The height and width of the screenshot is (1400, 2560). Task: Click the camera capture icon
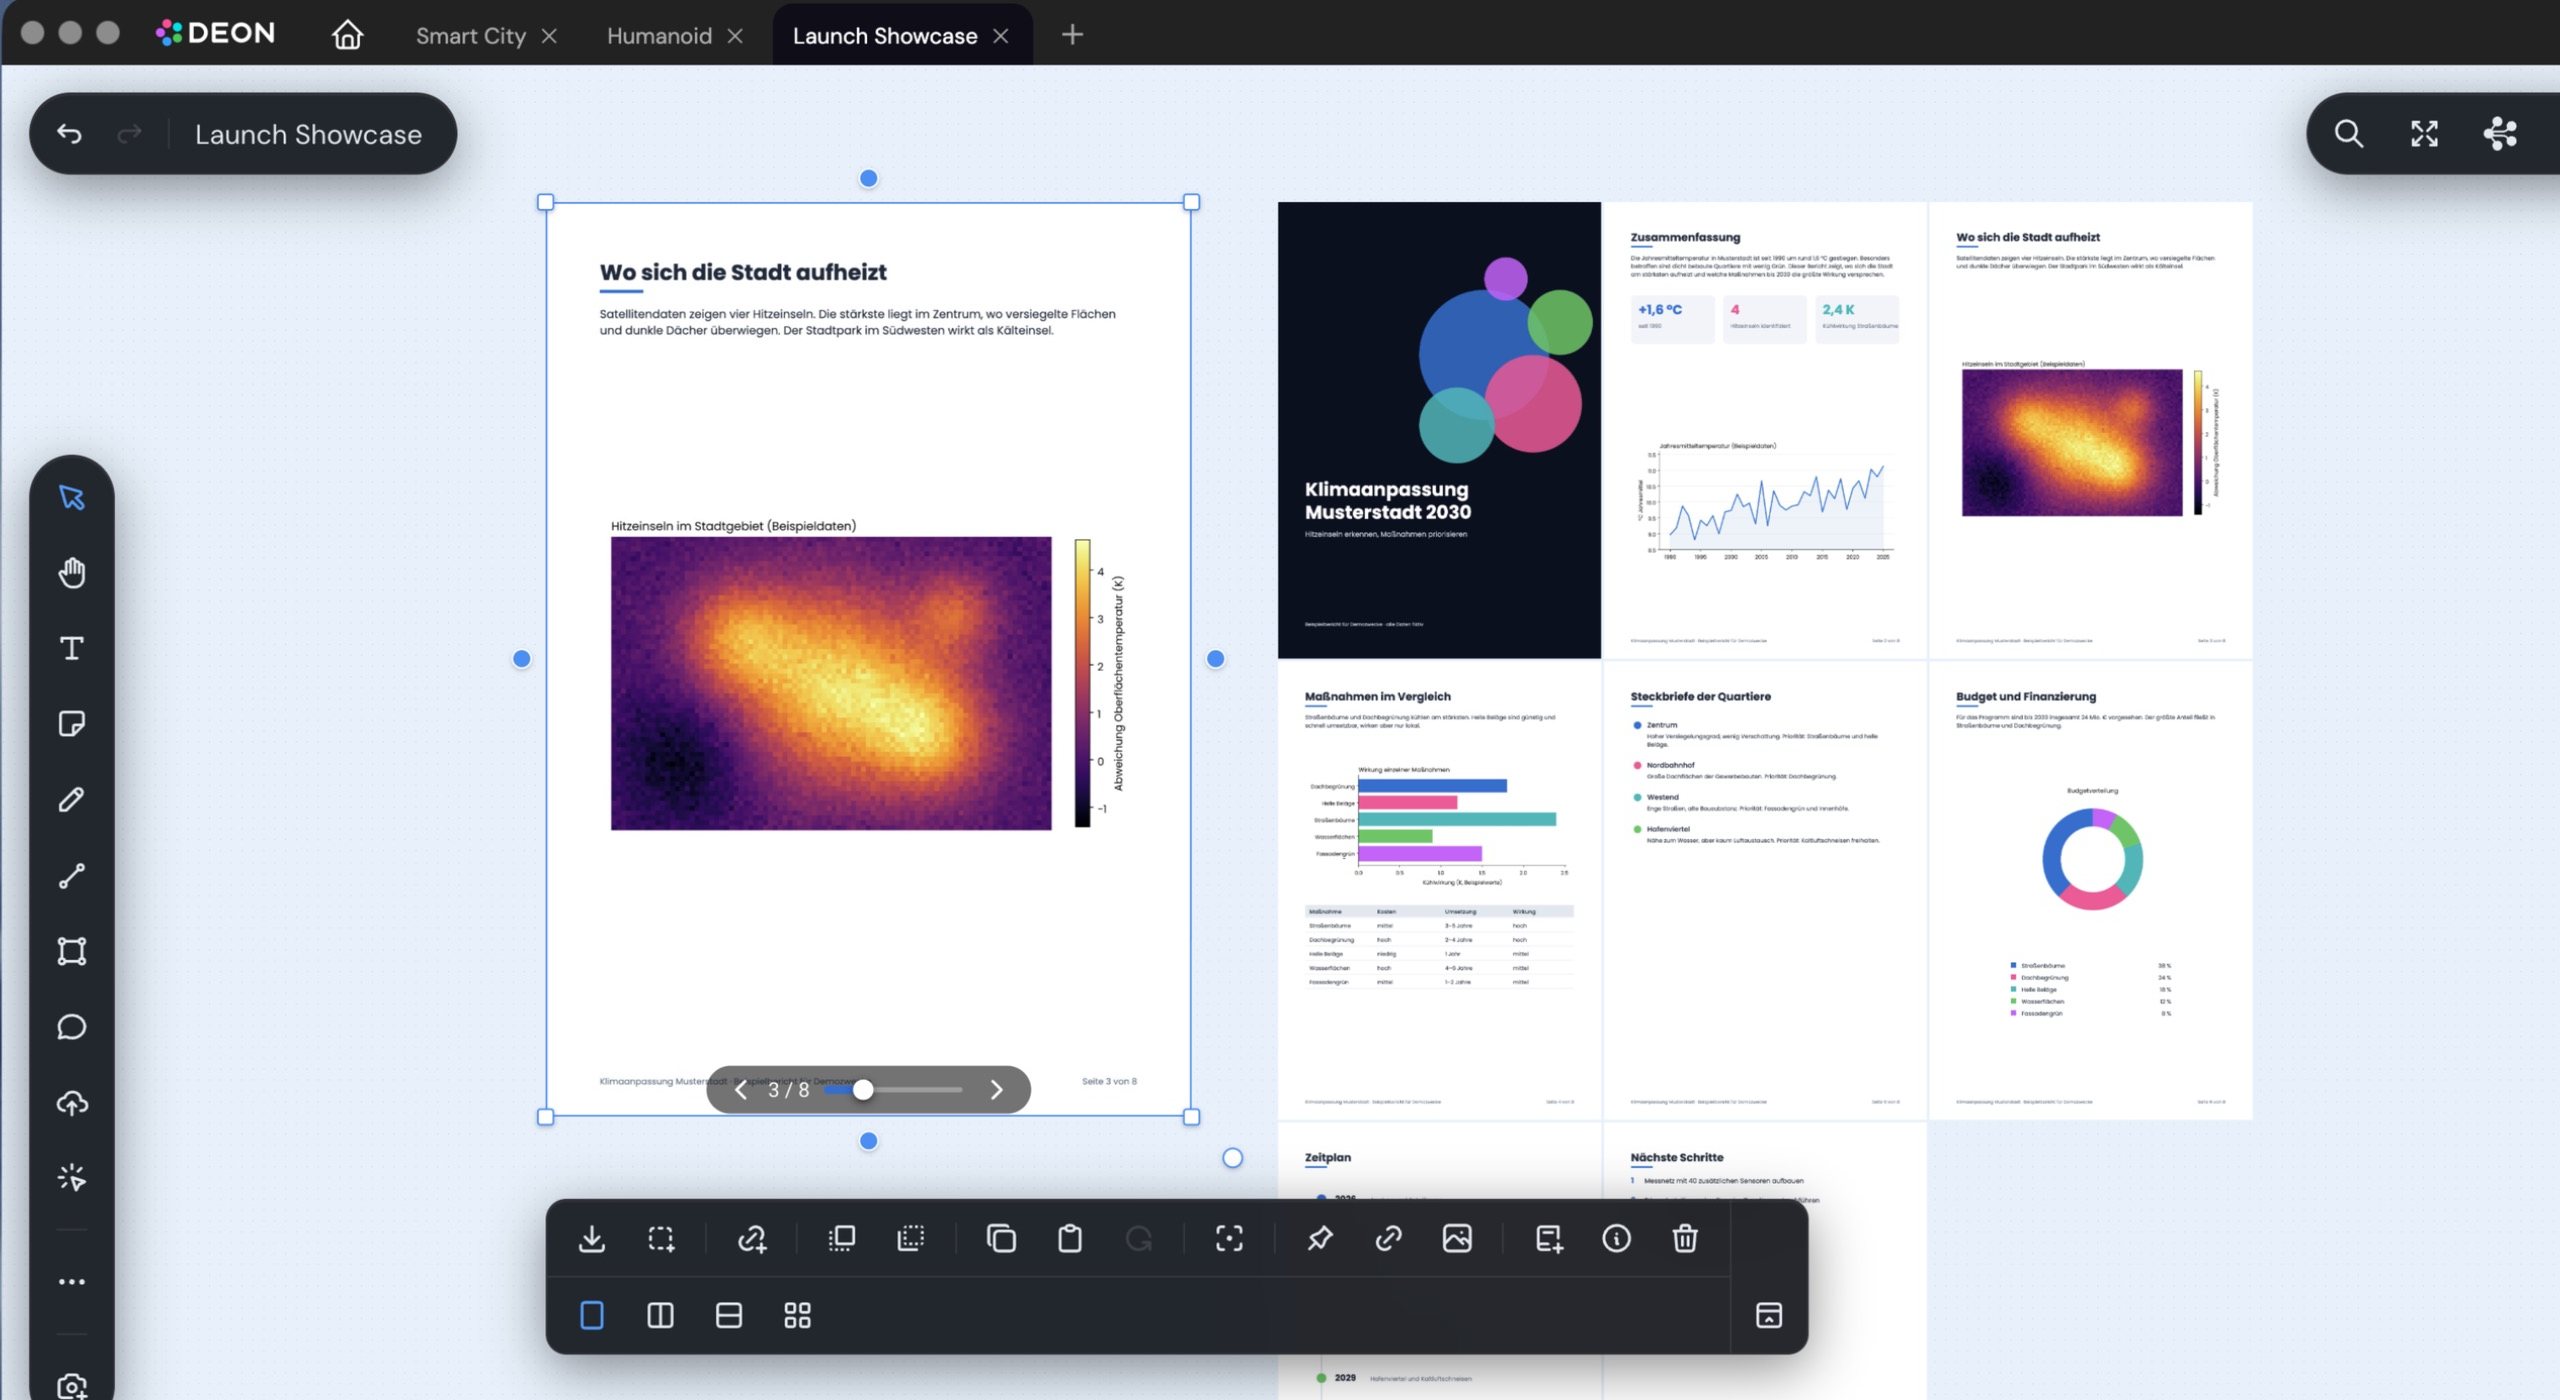pyautogui.click(x=72, y=1386)
